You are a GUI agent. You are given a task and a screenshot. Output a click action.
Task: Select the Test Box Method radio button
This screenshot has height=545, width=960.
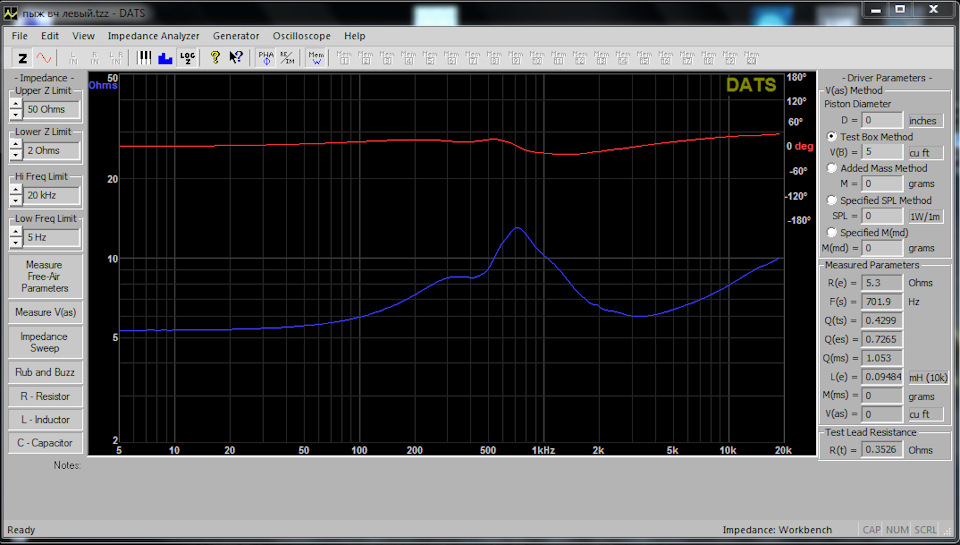pos(831,137)
